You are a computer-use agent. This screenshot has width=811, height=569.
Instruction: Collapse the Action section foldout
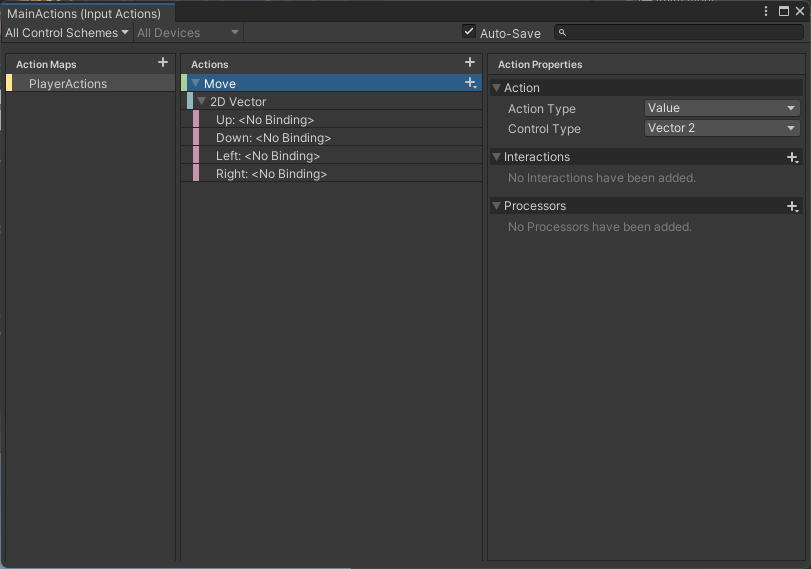(497, 88)
